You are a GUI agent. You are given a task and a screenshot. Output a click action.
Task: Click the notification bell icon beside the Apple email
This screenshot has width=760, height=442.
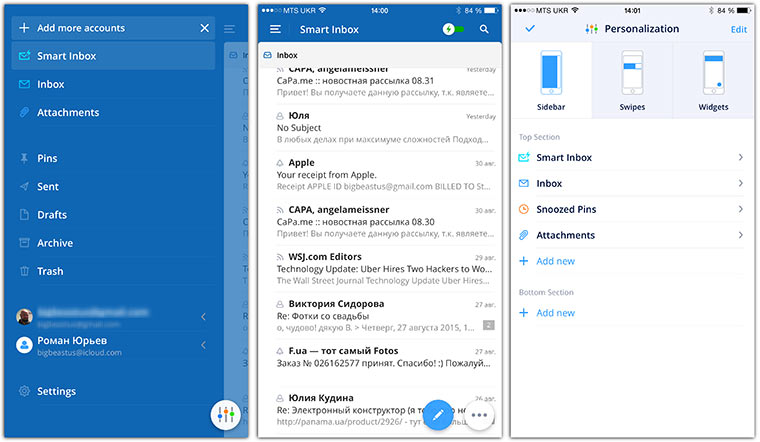pyautogui.click(x=280, y=163)
